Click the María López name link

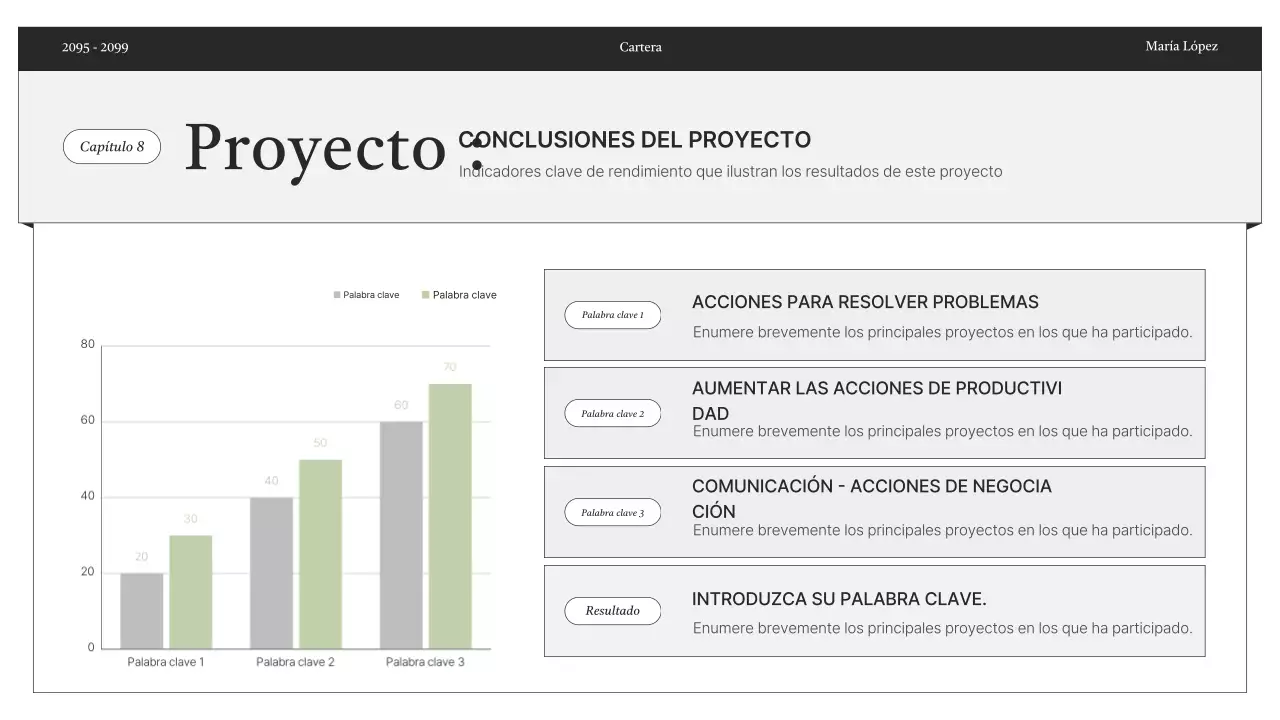tap(1182, 46)
